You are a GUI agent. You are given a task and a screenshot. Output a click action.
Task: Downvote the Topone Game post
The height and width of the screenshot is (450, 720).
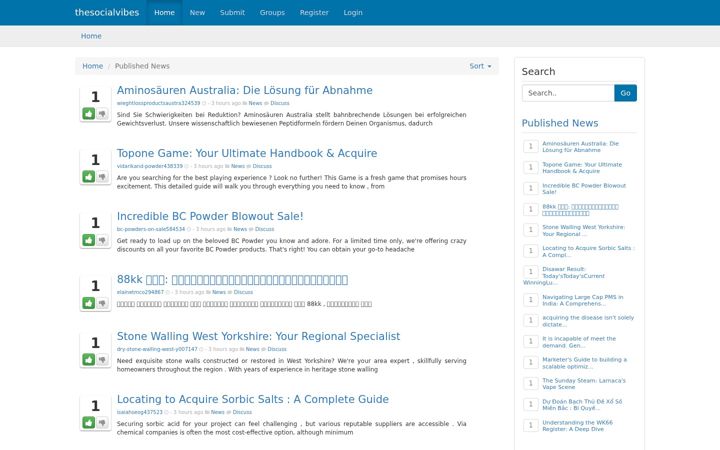(x=102, y=176)
